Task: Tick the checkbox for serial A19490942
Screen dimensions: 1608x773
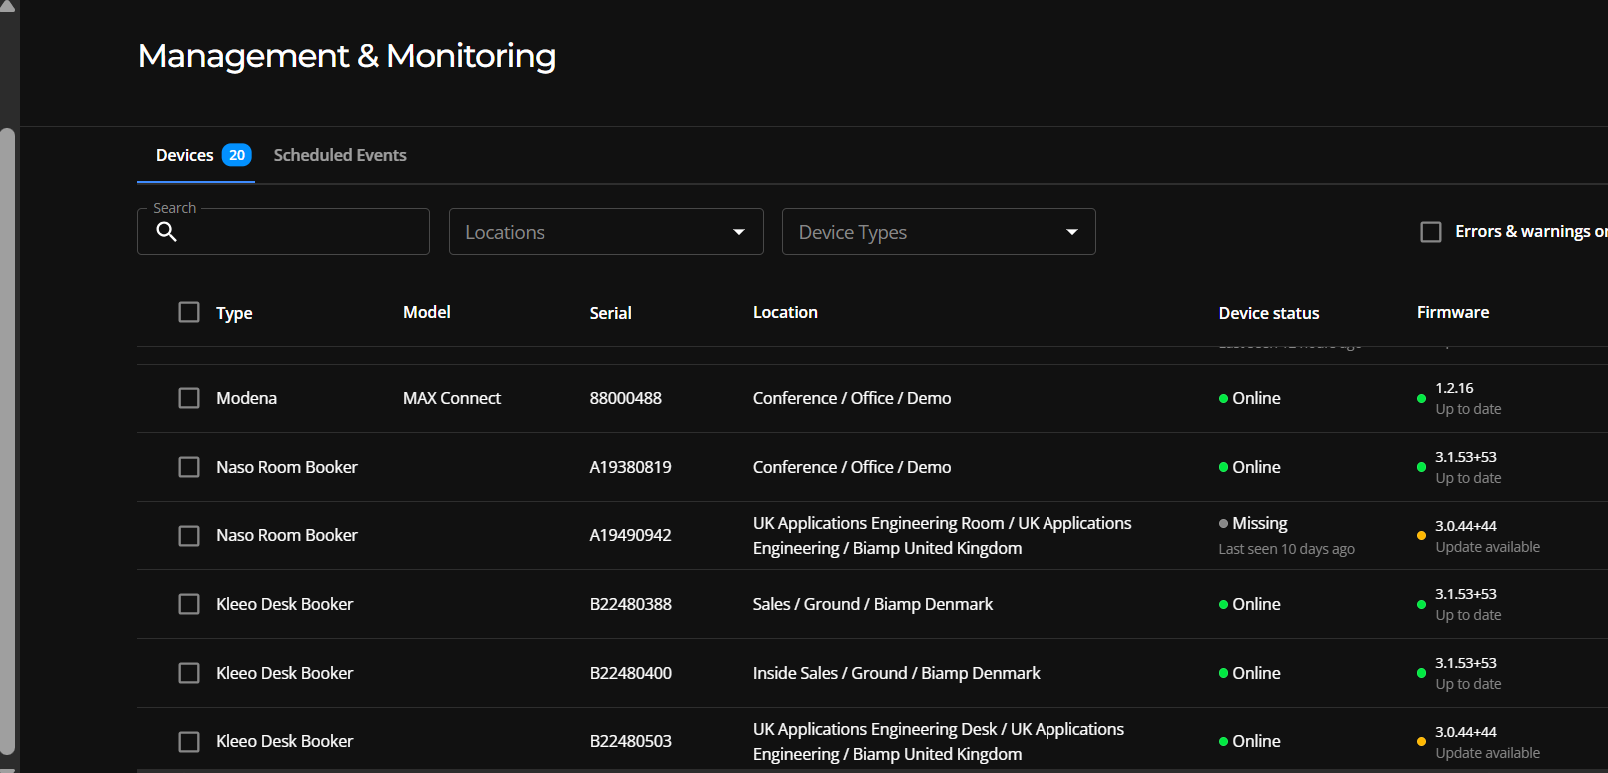Action: 189,536
